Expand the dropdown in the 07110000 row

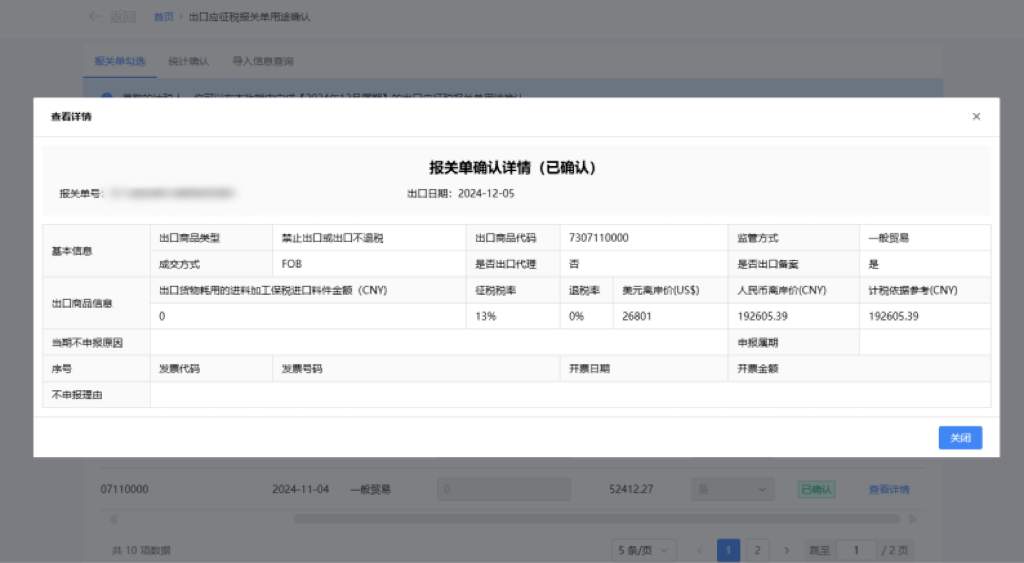click(x=733, y=490)
